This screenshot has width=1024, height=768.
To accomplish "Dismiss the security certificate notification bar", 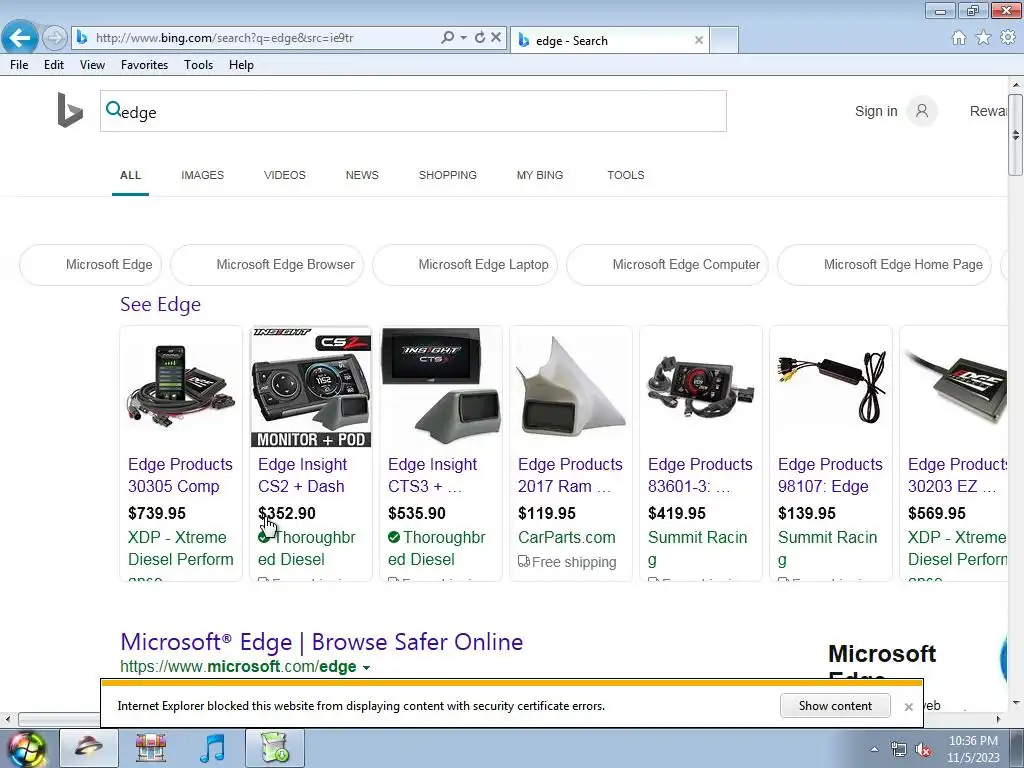I will [908, 707].
